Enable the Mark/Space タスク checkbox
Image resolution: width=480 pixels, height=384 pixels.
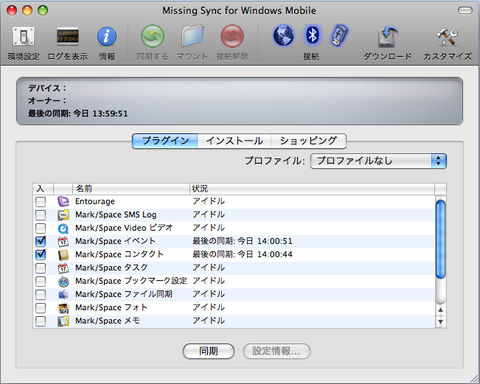(x=41, y=268)
